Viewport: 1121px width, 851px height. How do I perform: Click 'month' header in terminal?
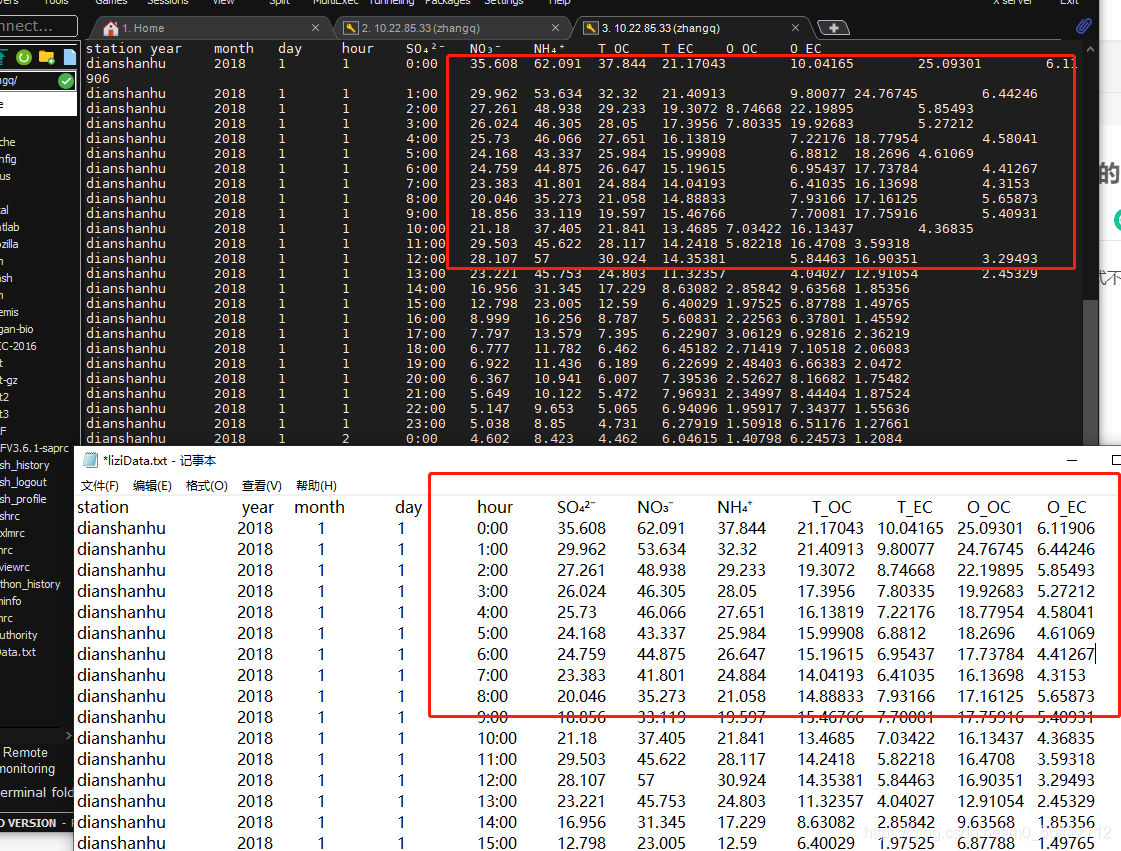pos(234,49)
